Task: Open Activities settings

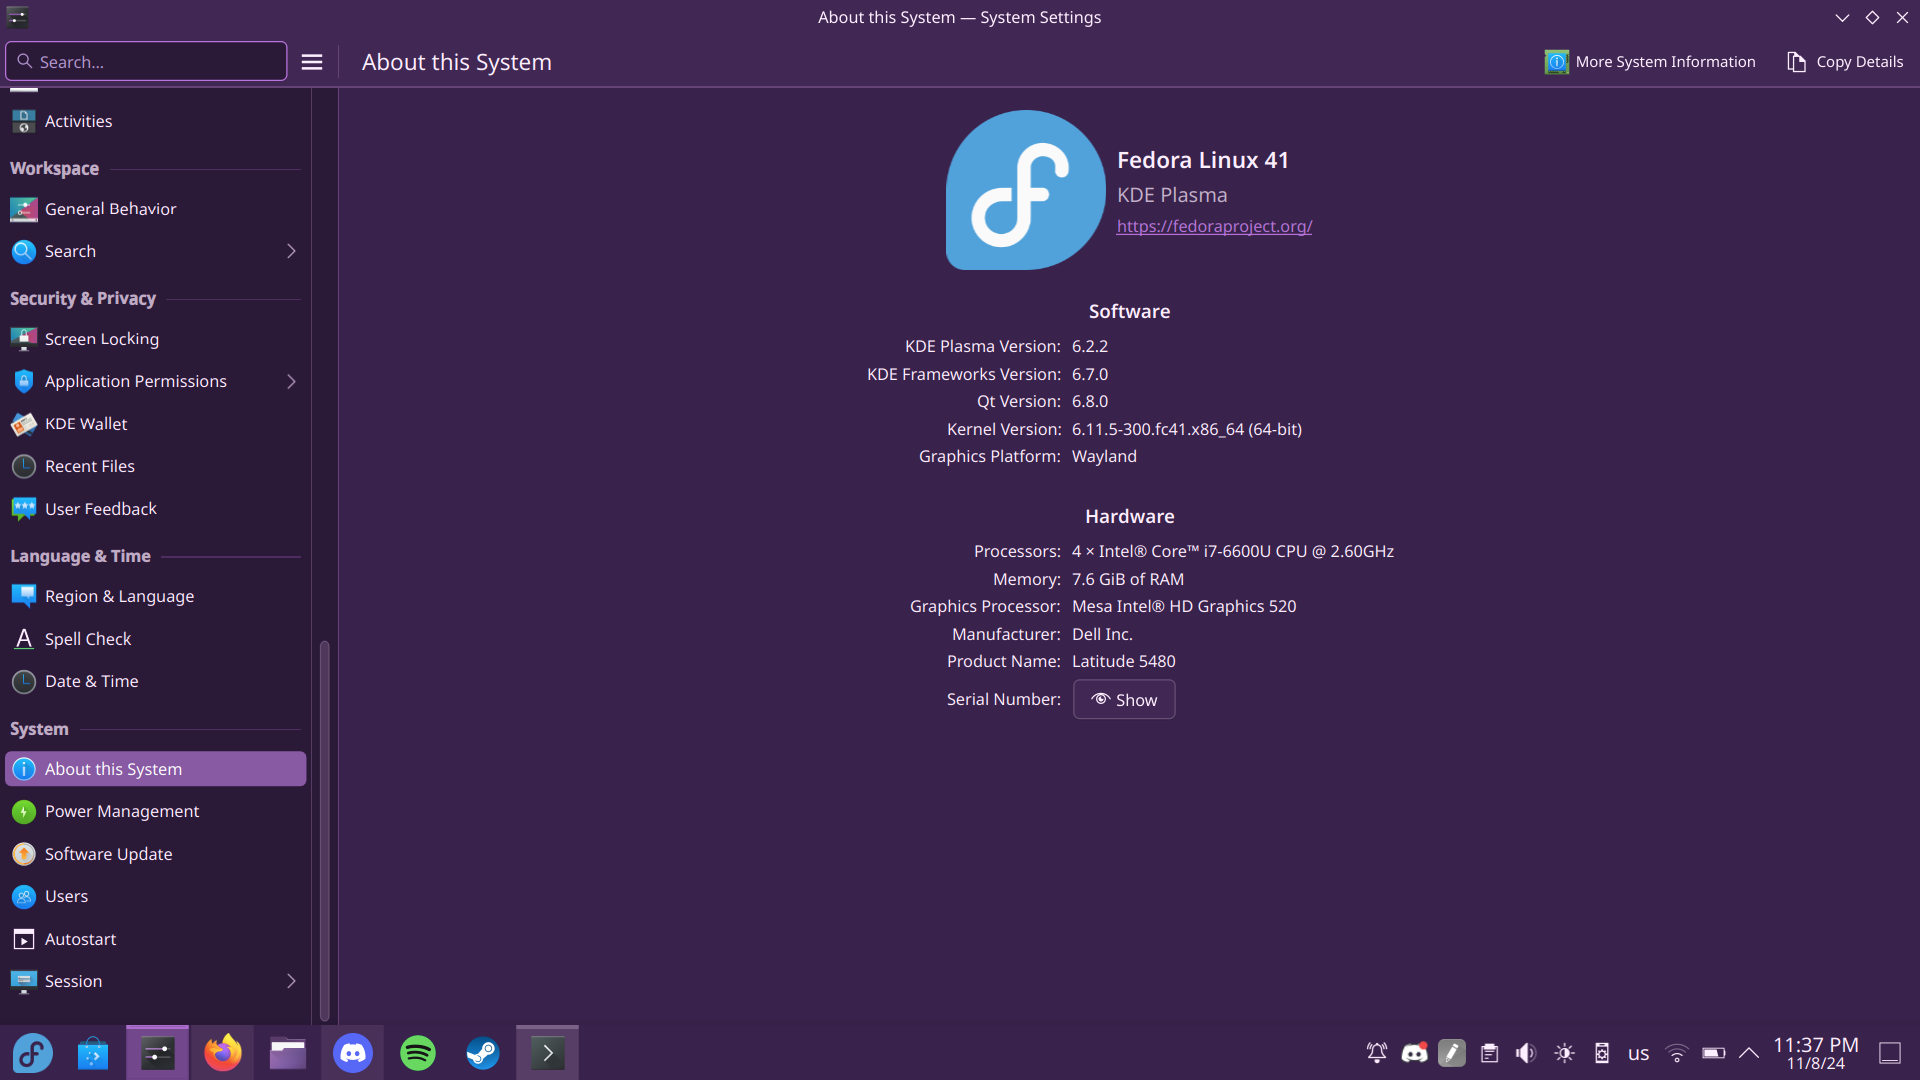Action: click(x=155, y=121)
